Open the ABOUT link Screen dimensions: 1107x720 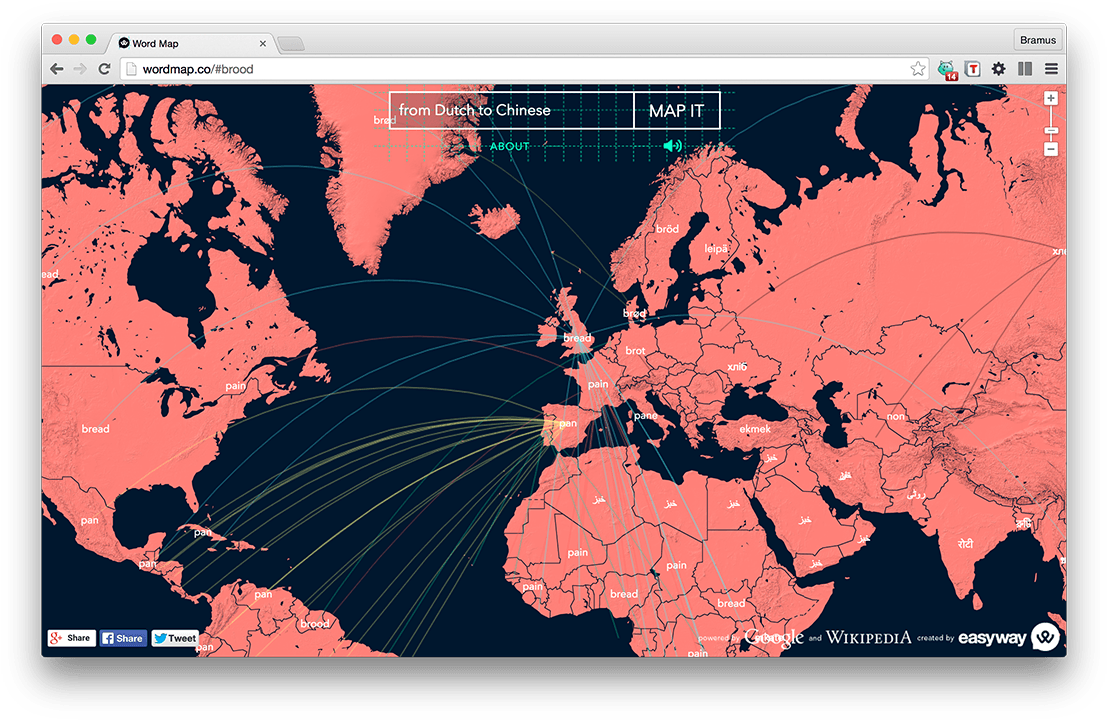click(509, 146)
